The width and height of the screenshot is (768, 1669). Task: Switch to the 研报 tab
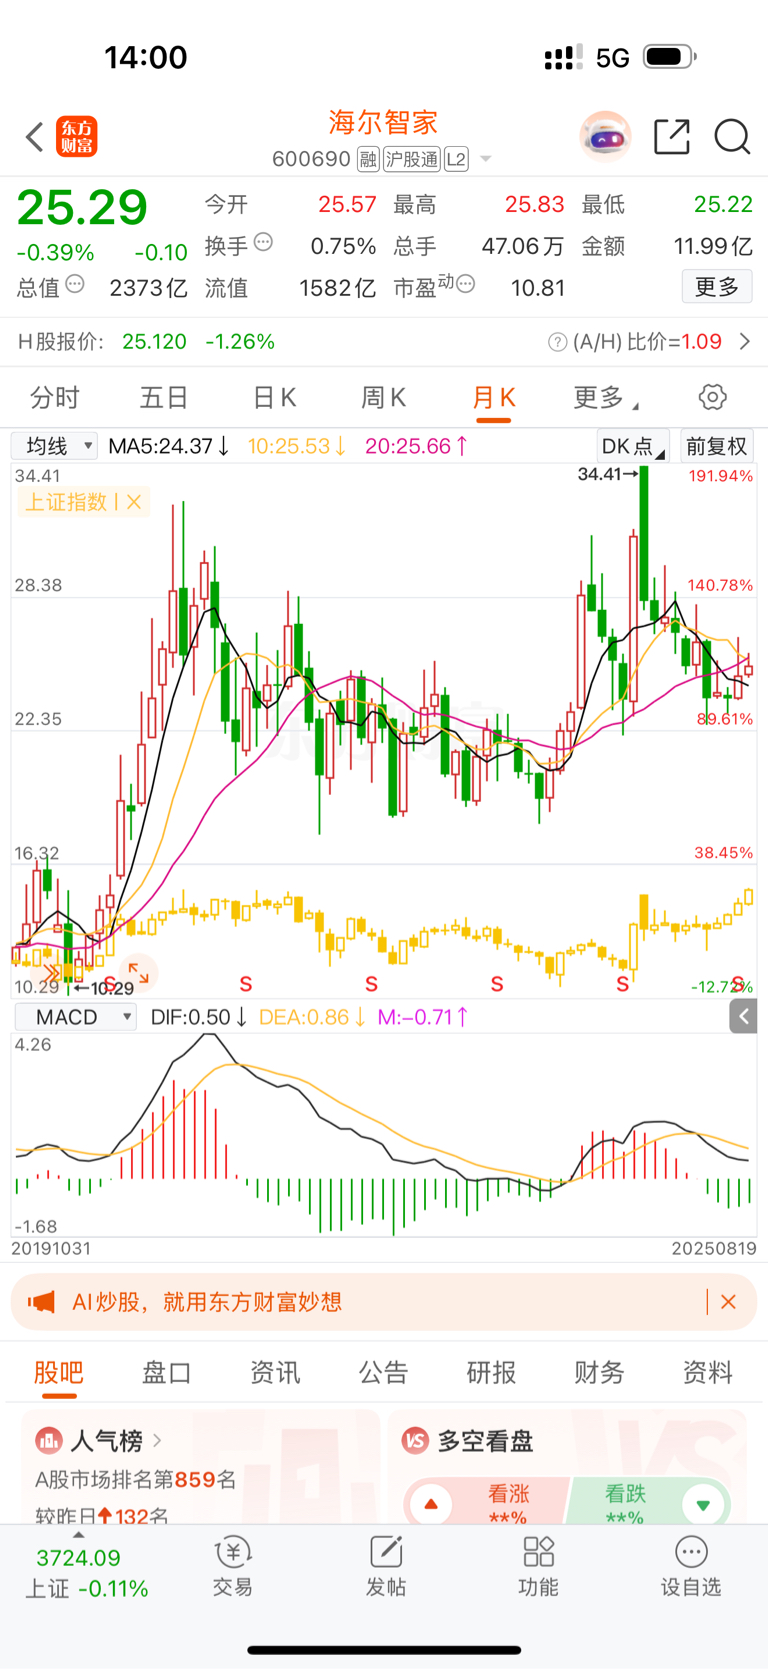coord(491,1372)
